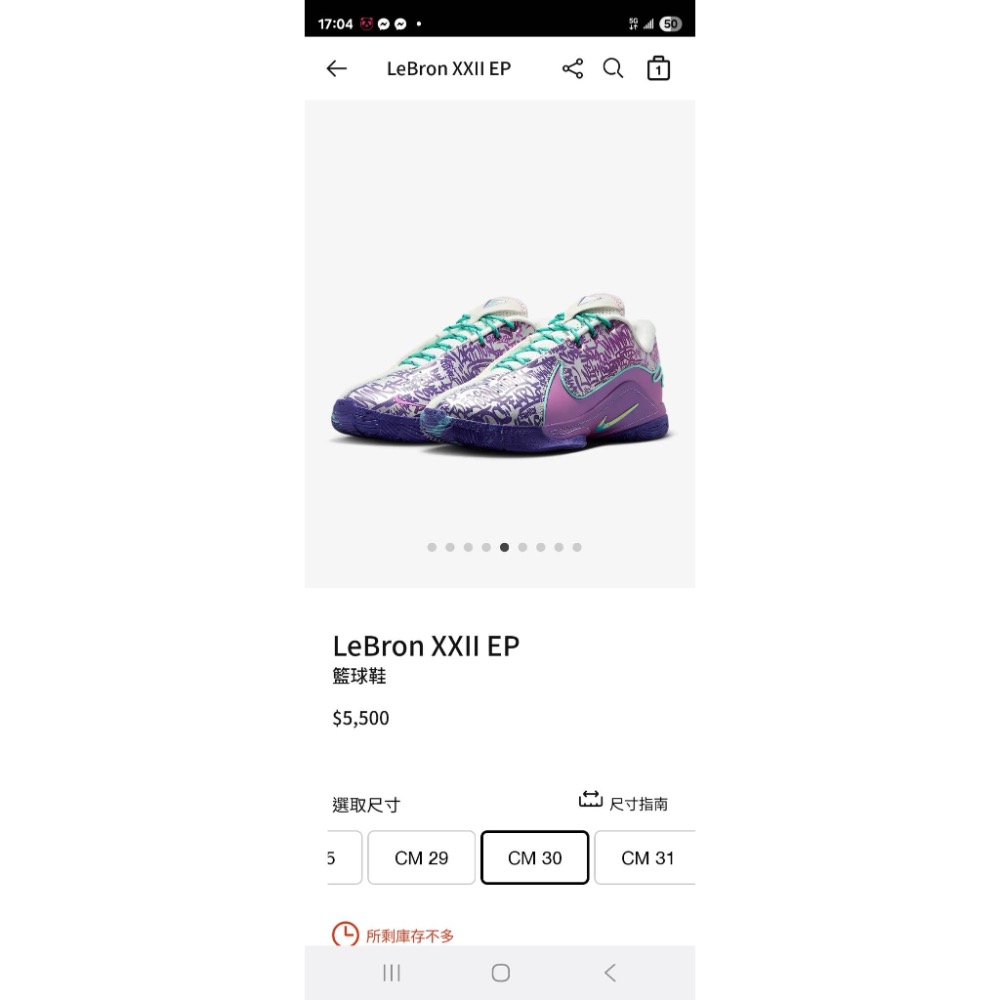This screenshot has height=1000, width=1000.
Task: Jump to the first image carousel dot
Action: point(432,547)
